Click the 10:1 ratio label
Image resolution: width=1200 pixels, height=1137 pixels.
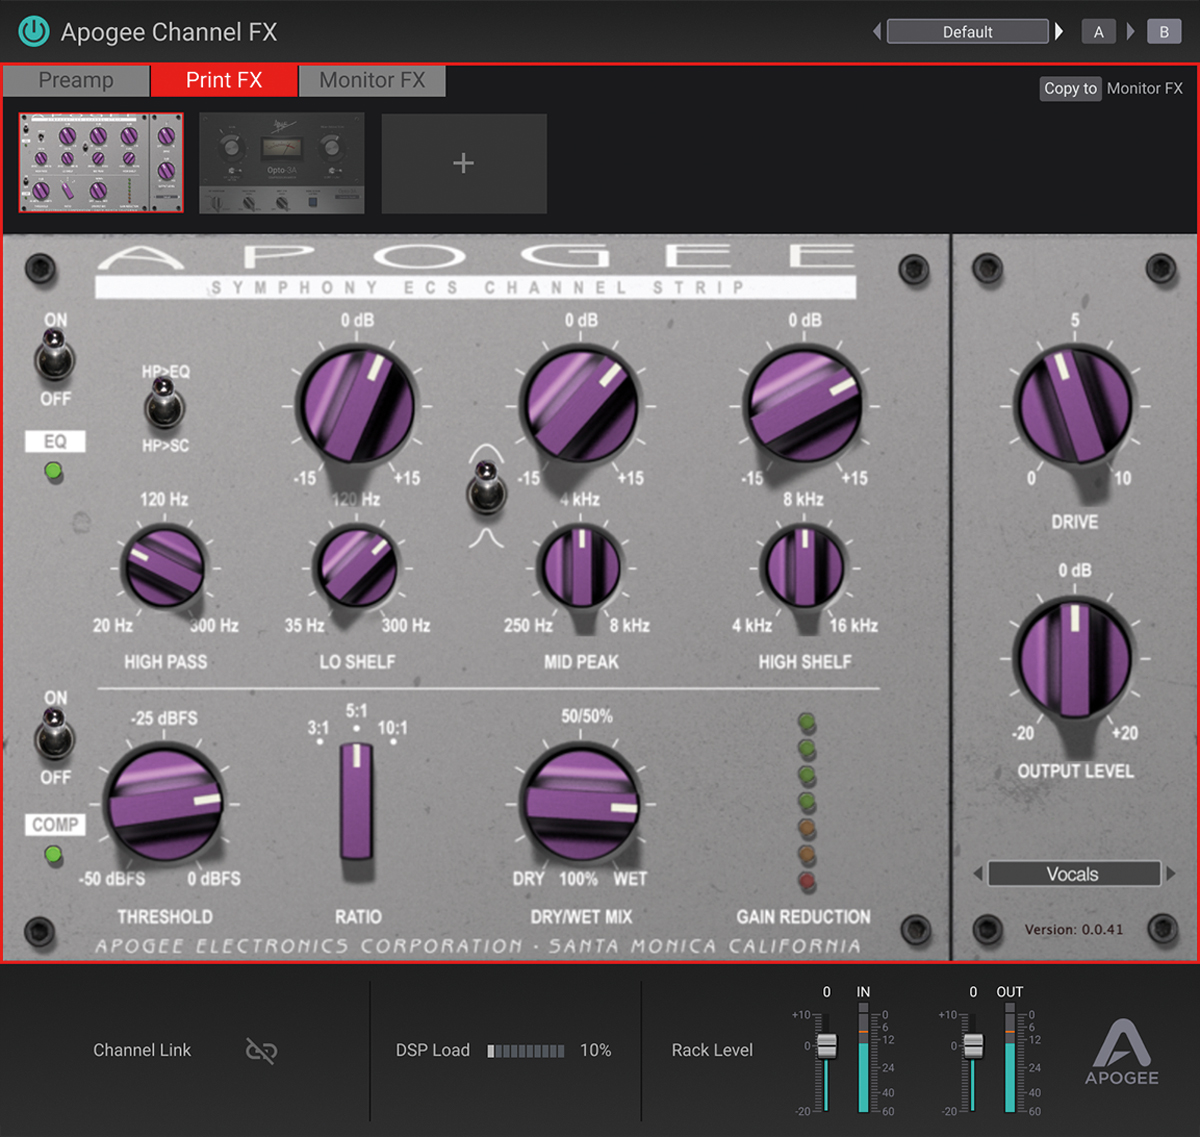coord(392,728)
